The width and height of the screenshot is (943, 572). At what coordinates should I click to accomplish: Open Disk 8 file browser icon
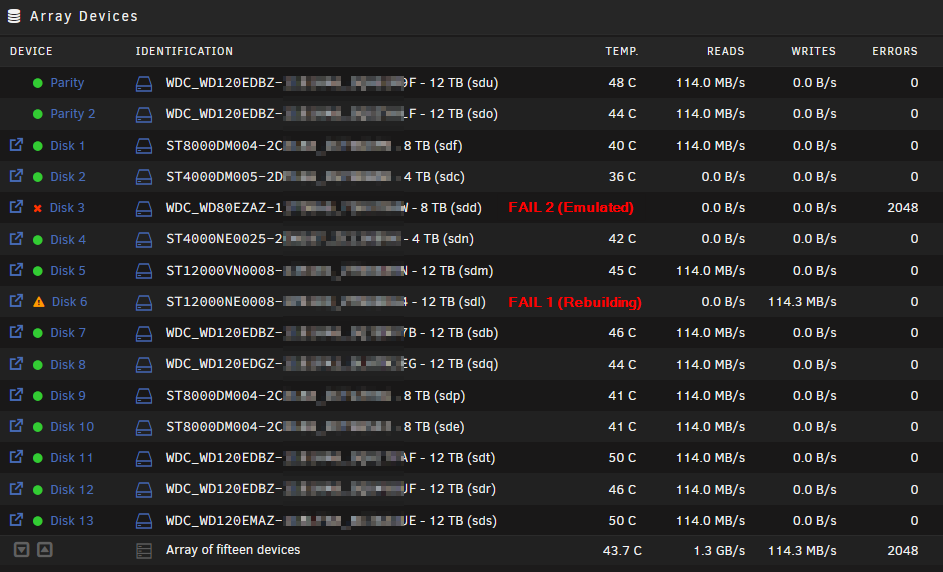pyautogui.click(x=16, y=363)
